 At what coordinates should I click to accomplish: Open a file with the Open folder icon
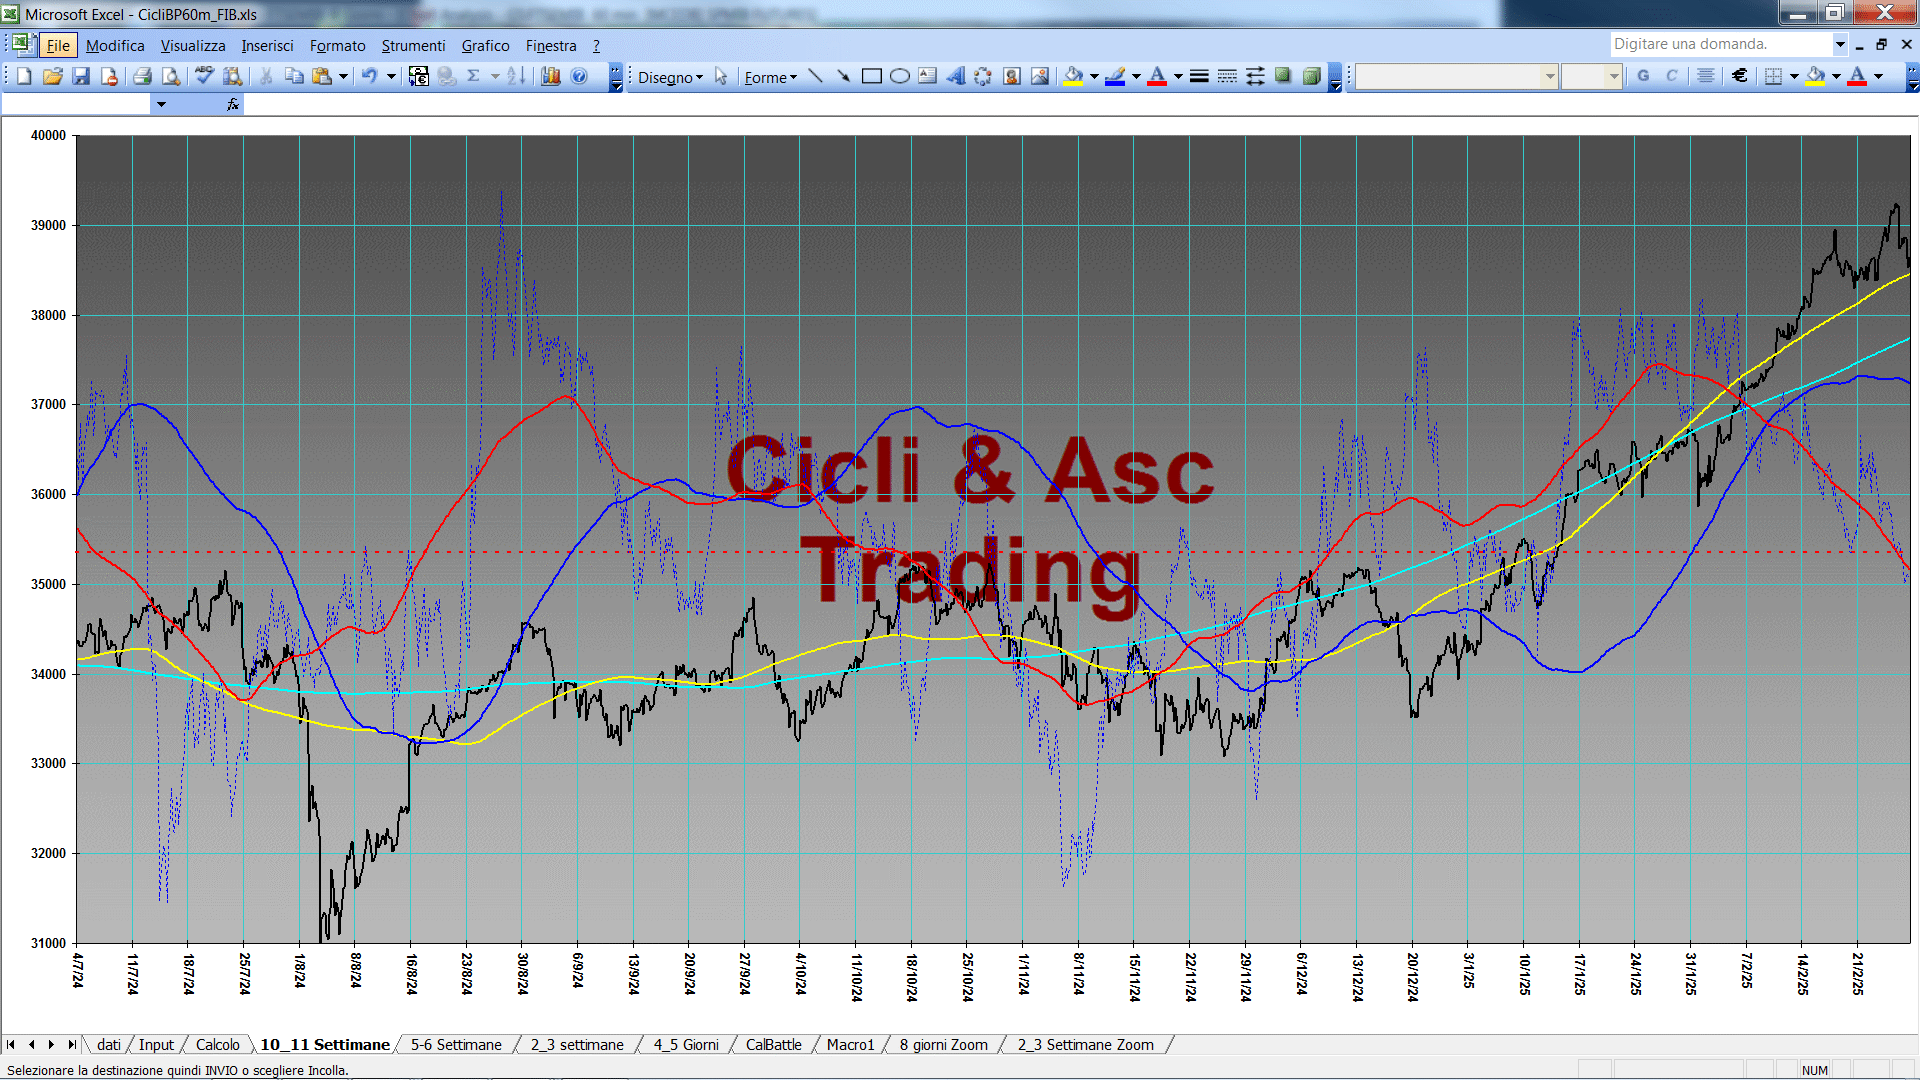click(x=53, y=76)
